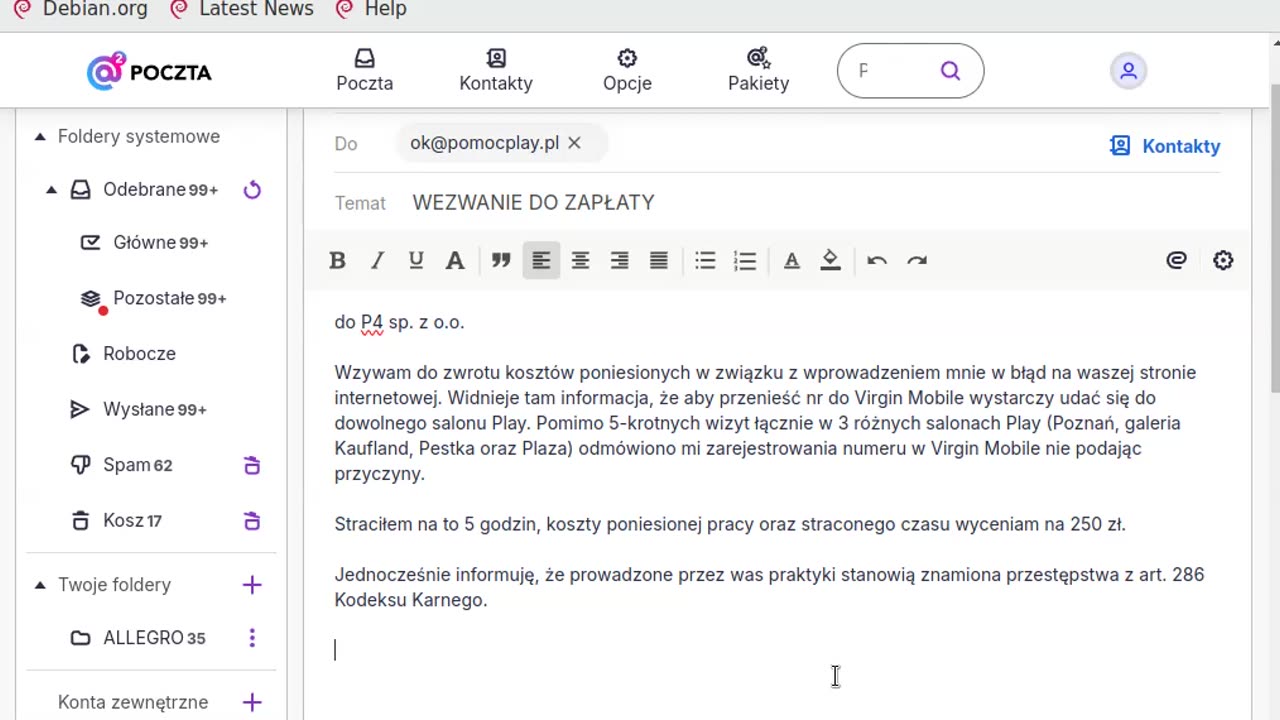Open ALLEGRO folder options menu
Viewport: 1280px width, 720px height.
pos(252,638)
